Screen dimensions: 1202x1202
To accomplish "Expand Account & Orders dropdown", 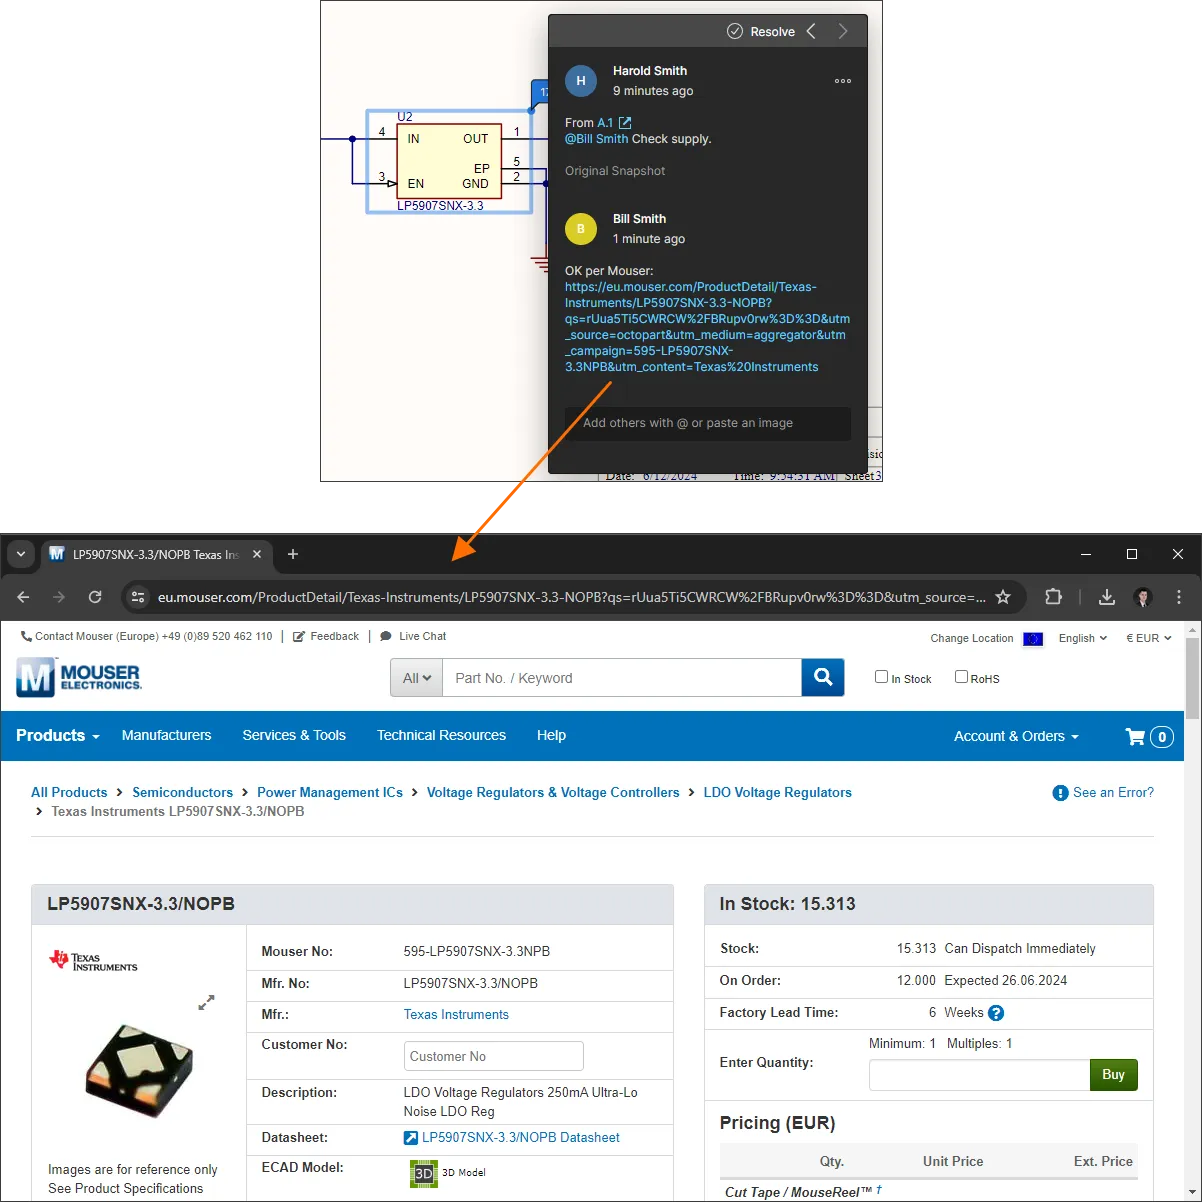I will point(1016,736).
